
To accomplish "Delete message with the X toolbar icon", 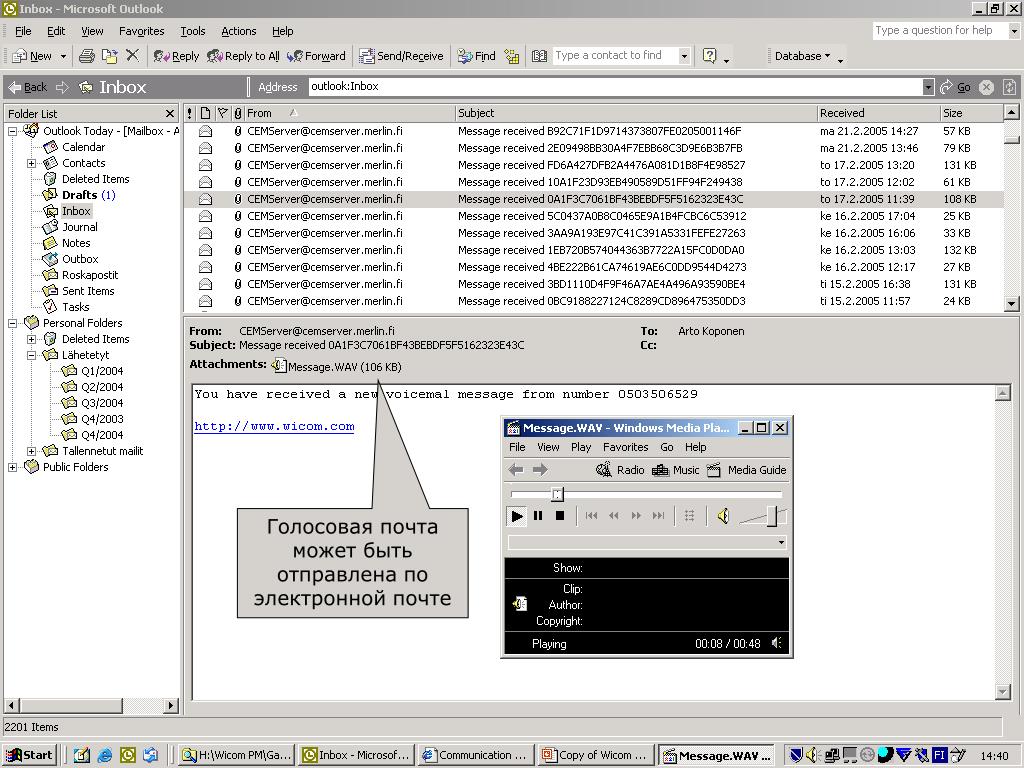I will pos(133,56).
